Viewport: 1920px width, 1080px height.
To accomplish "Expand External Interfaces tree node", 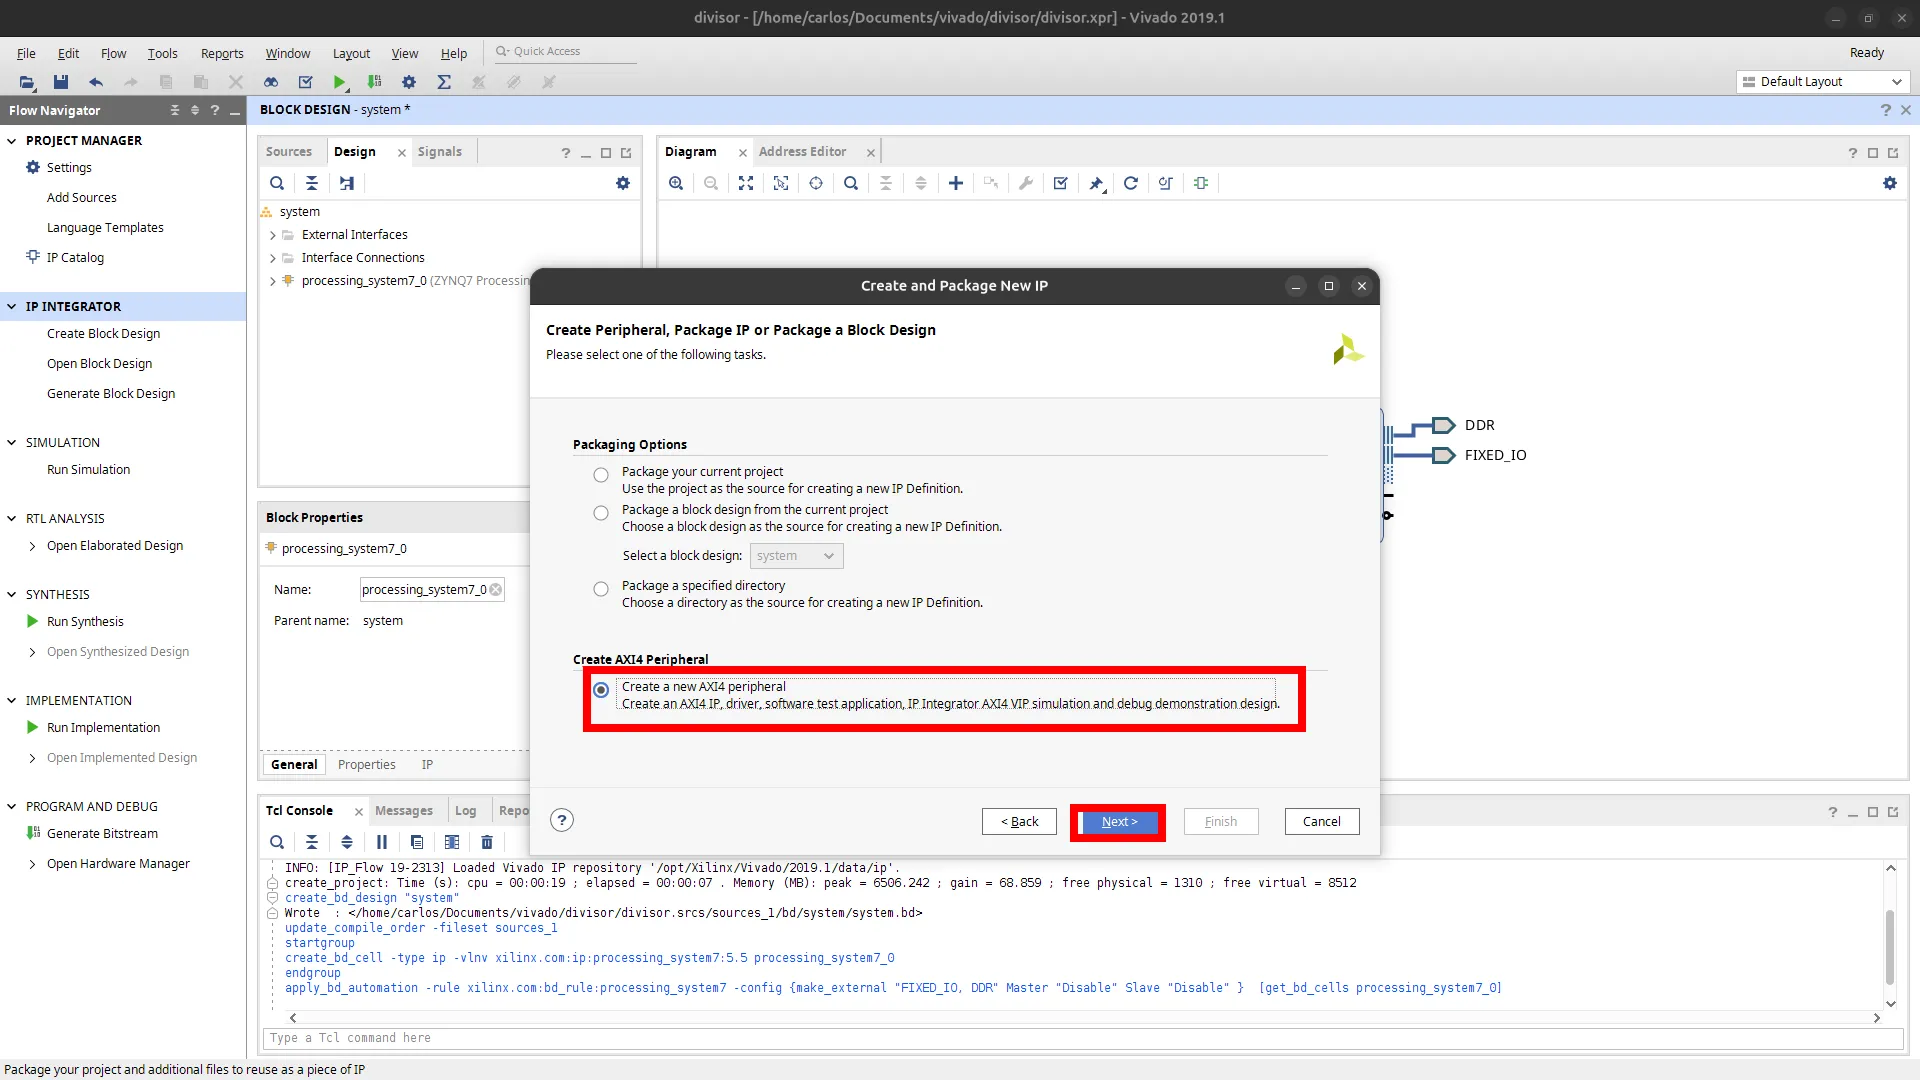I will [x=273, y=235].
